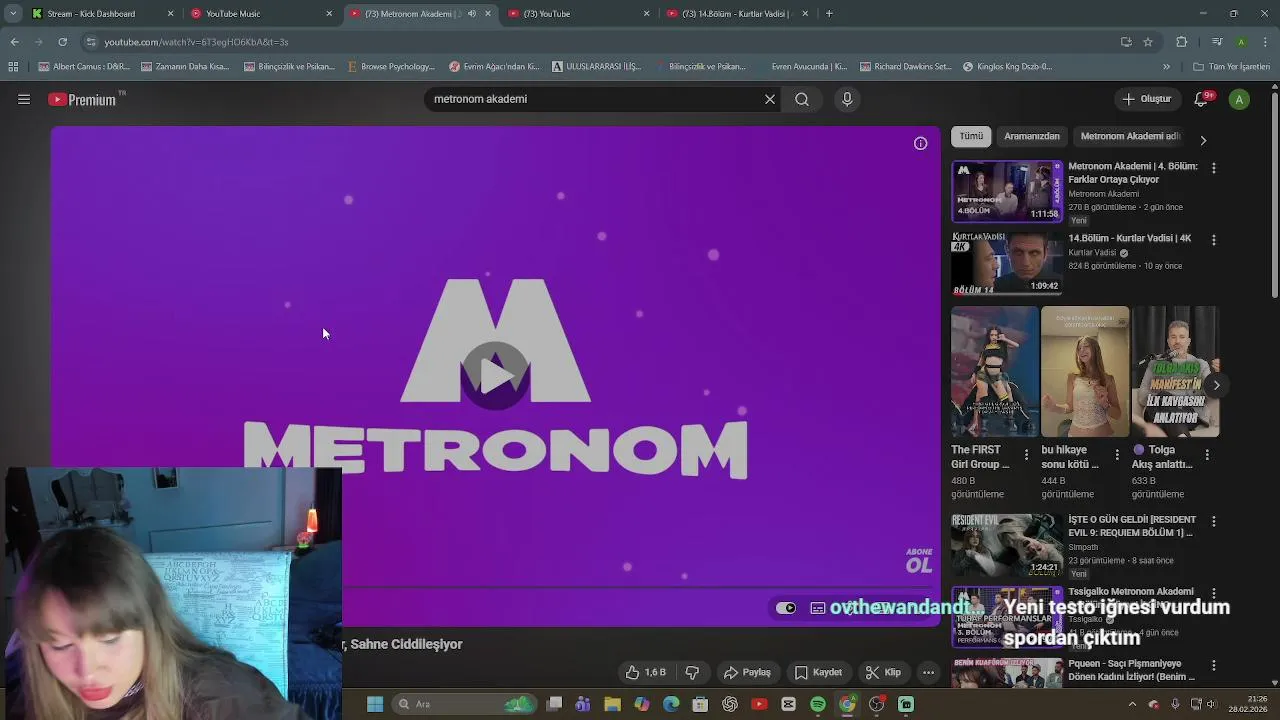1280x720 pixels.
Task: Open options for Tolga Akış anlattı short
Action: tap(1207, 455)
